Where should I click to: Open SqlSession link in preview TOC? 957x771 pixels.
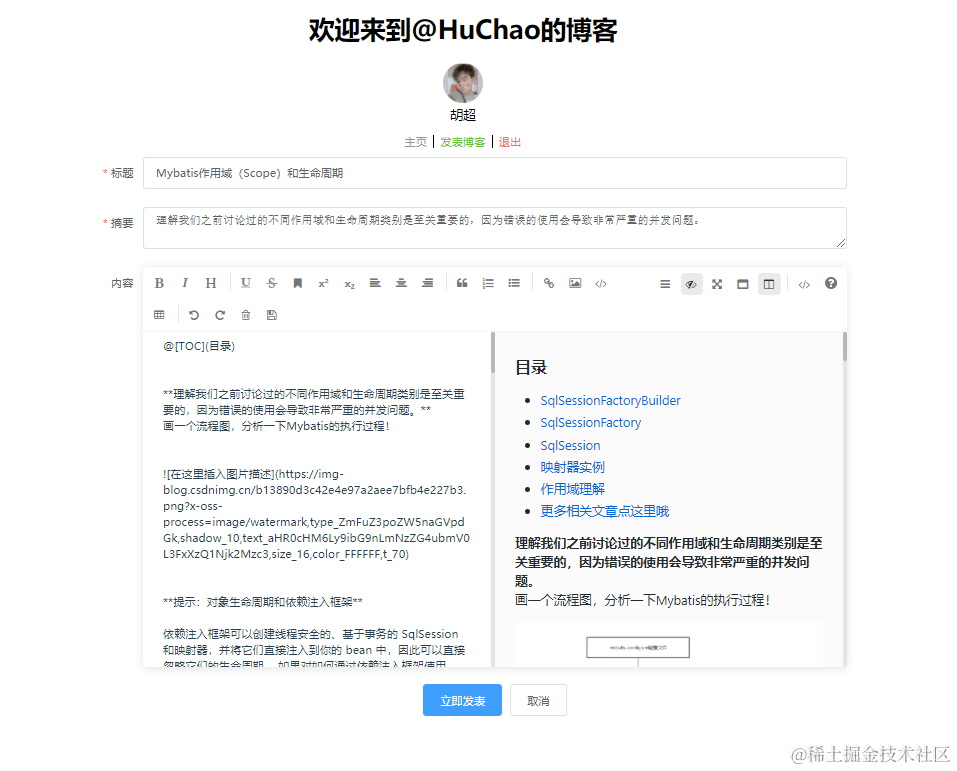pyautogui.click(x=570, y=446)
